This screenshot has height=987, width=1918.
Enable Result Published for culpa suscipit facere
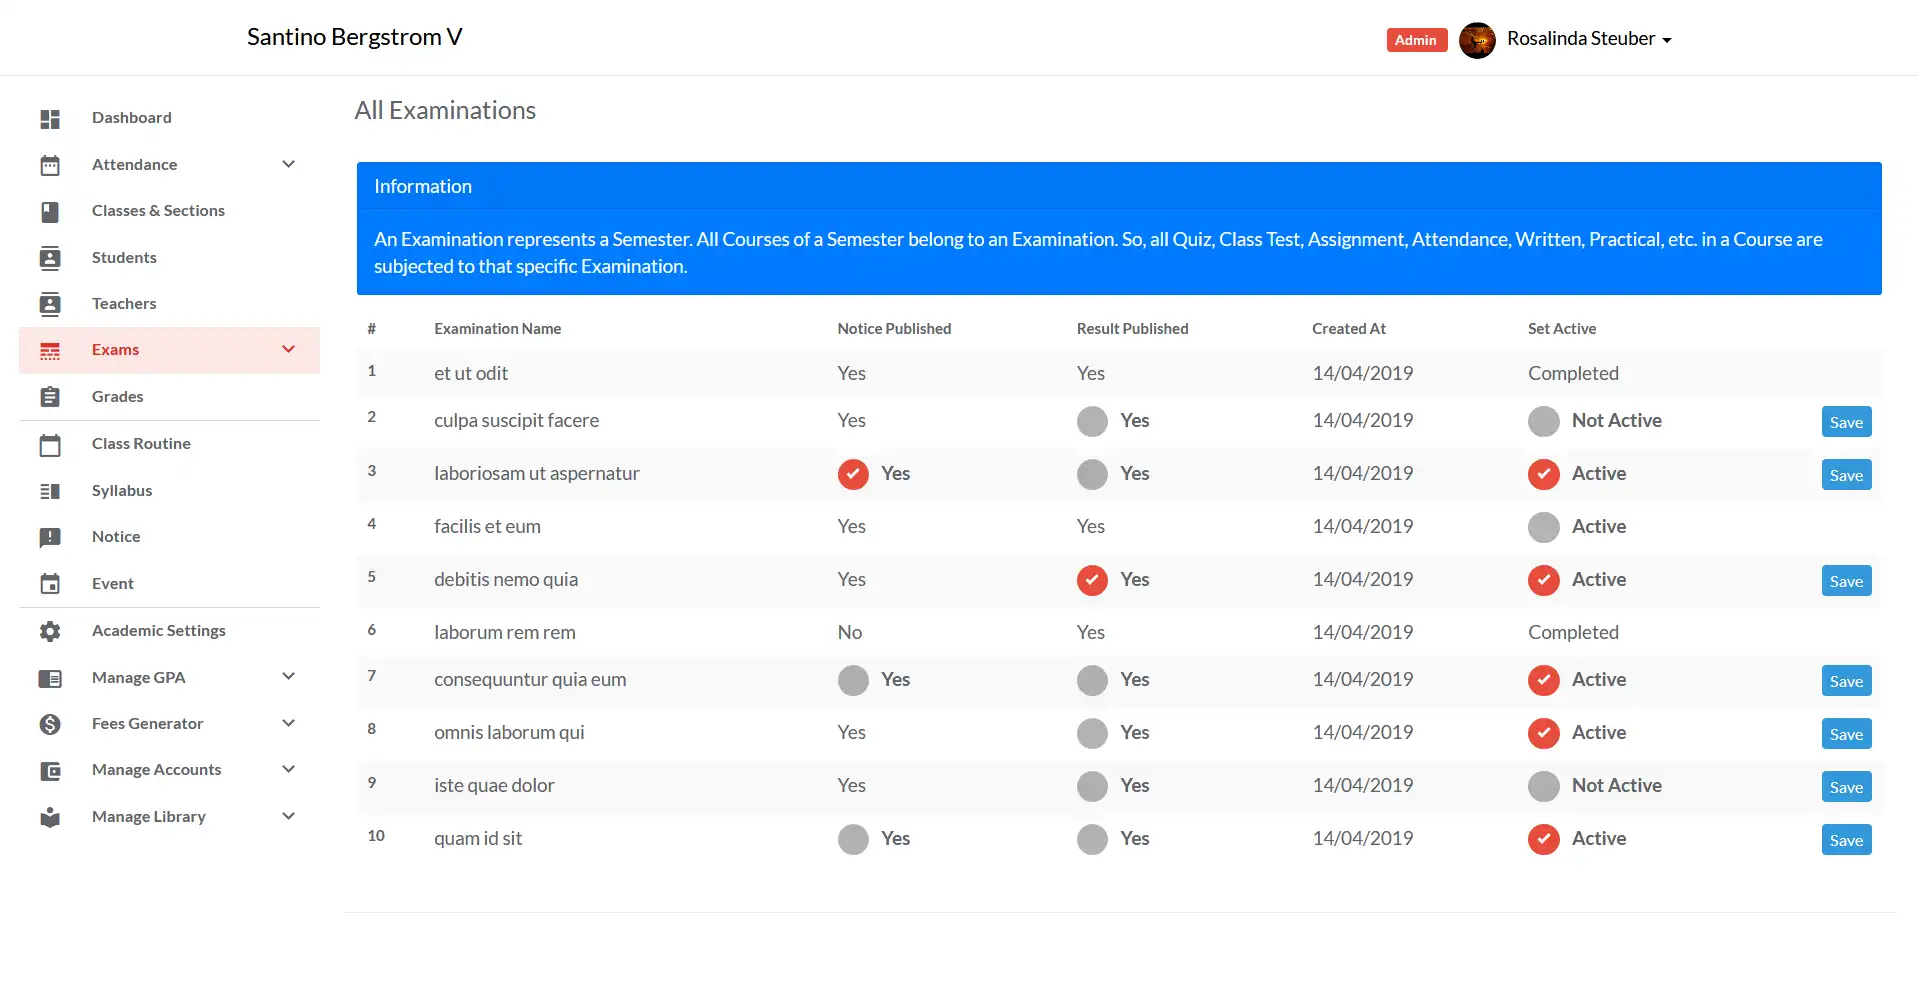coord(1092,421)
